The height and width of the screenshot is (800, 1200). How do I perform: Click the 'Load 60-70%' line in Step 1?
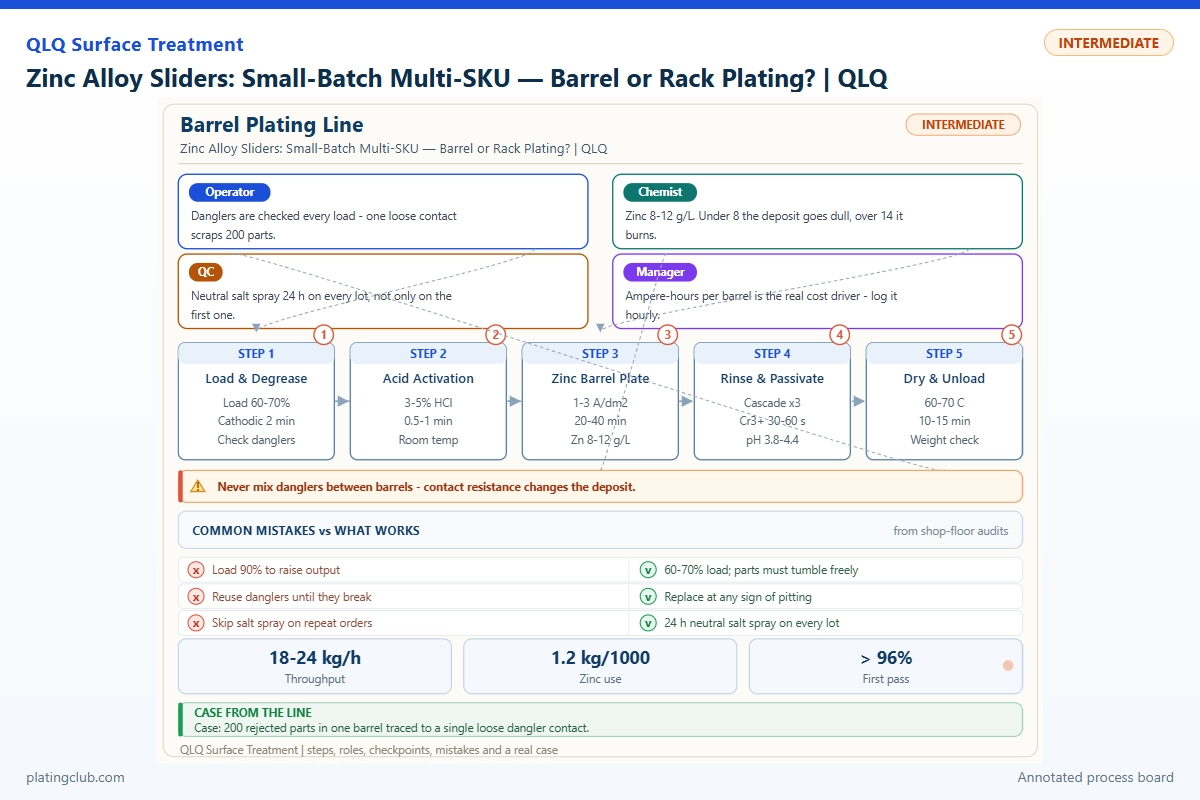coord(256,403)
